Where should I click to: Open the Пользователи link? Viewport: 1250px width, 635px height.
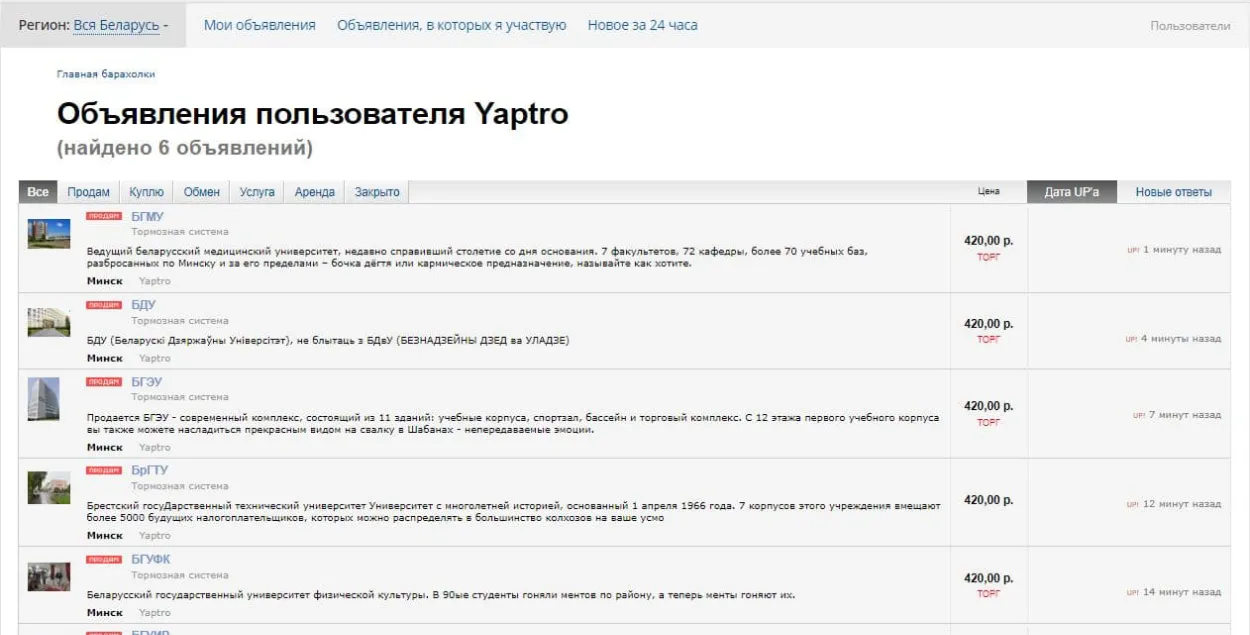[1190, 26]
